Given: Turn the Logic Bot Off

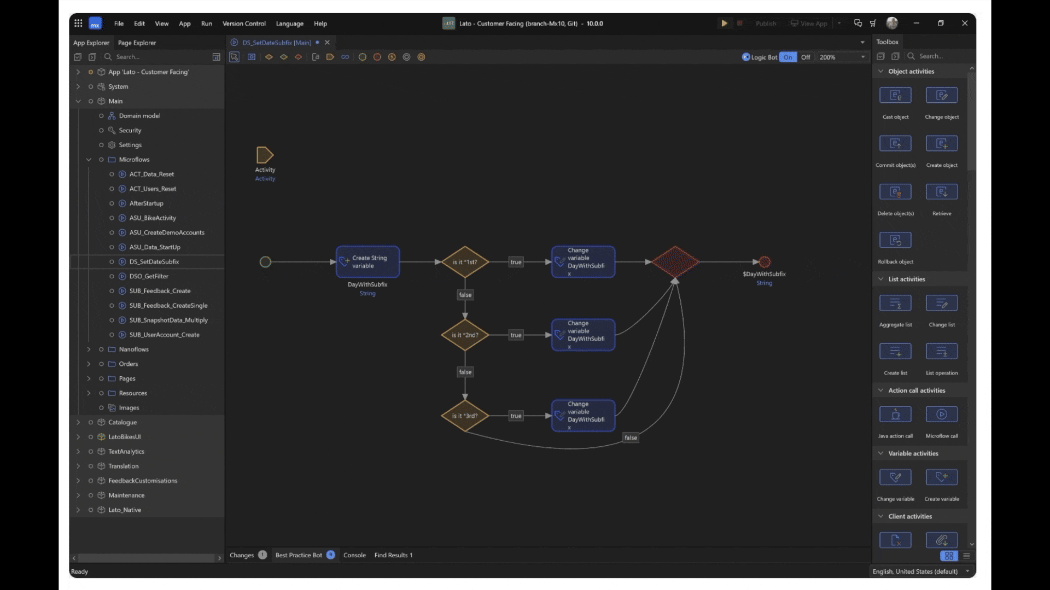Looking at the screenshot, I should point(808,56).
